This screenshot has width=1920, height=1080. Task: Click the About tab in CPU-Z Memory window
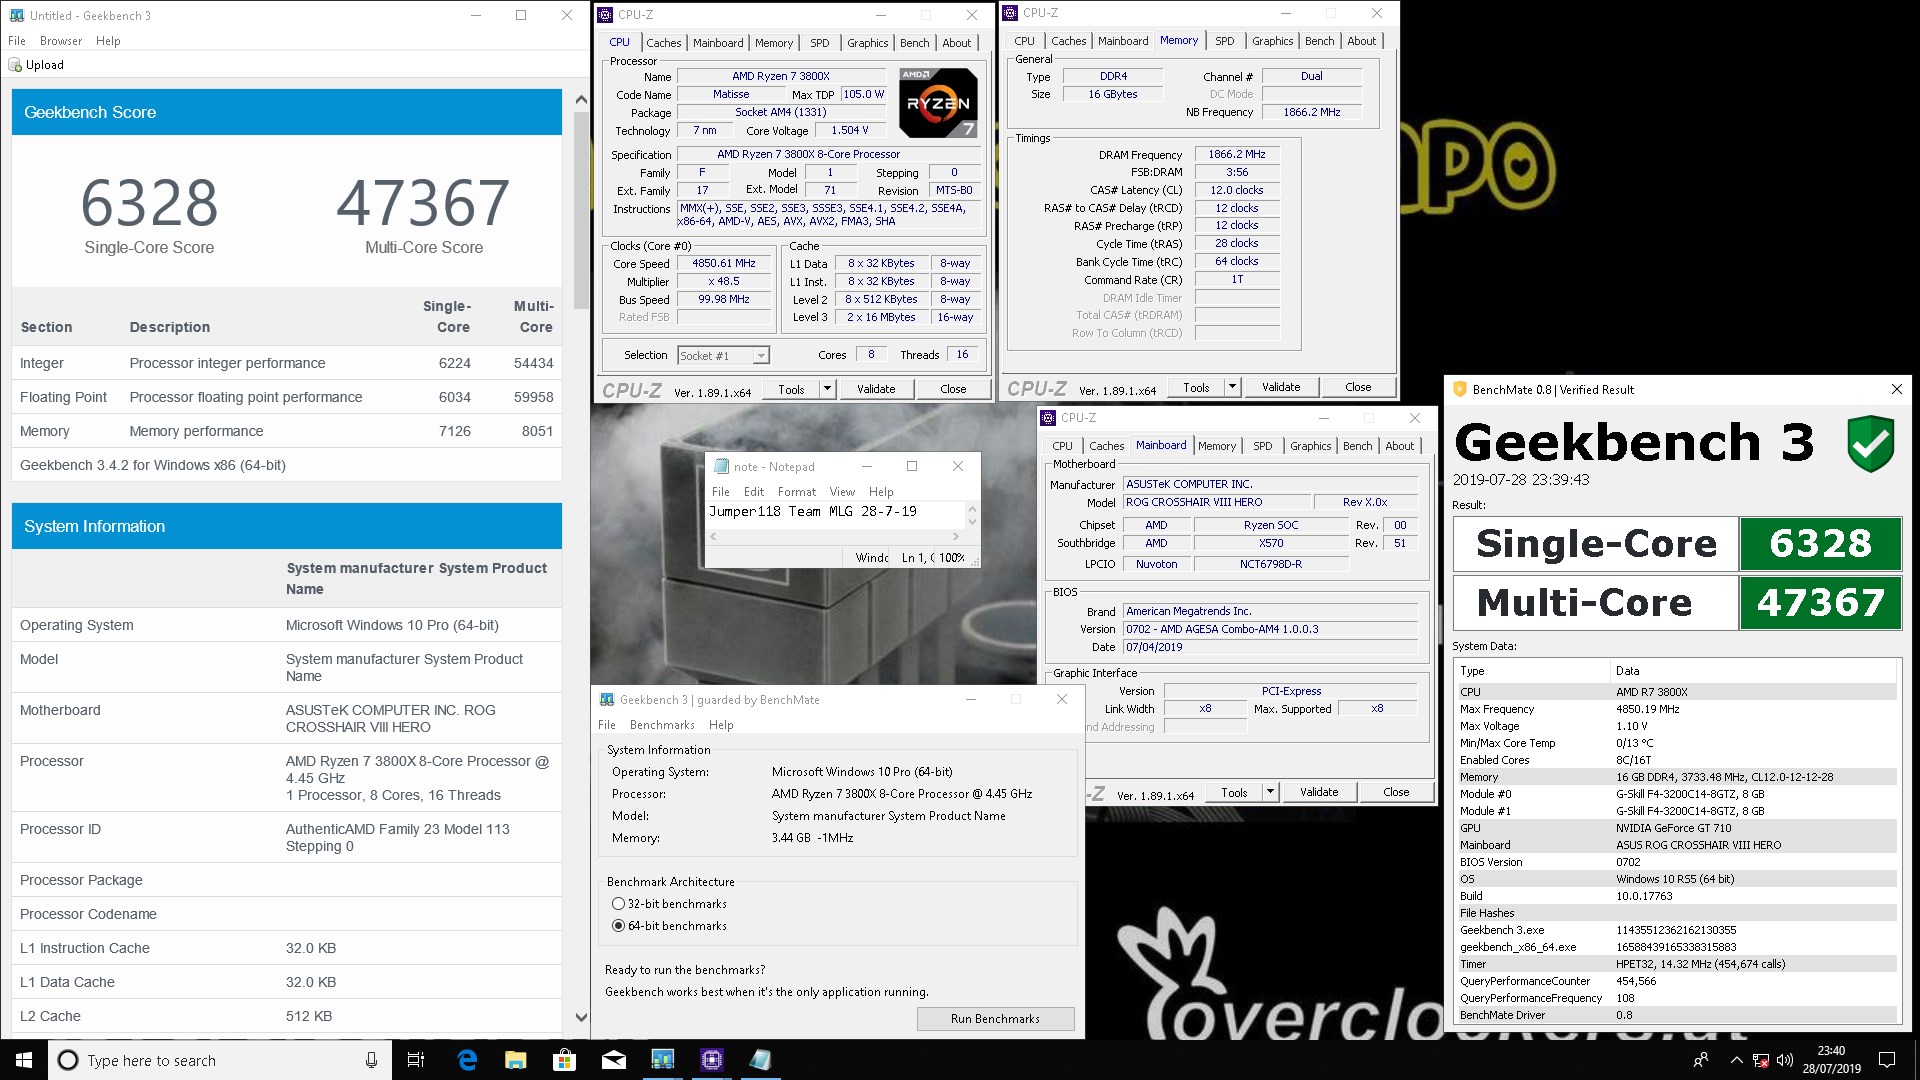pos(1361,41)
